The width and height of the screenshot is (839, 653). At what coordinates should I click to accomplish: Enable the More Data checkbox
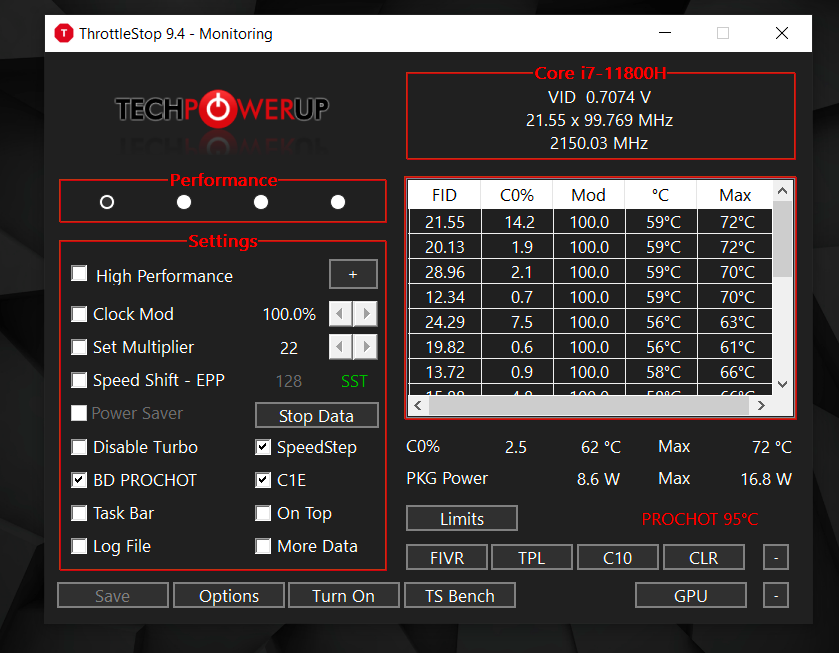263,546
